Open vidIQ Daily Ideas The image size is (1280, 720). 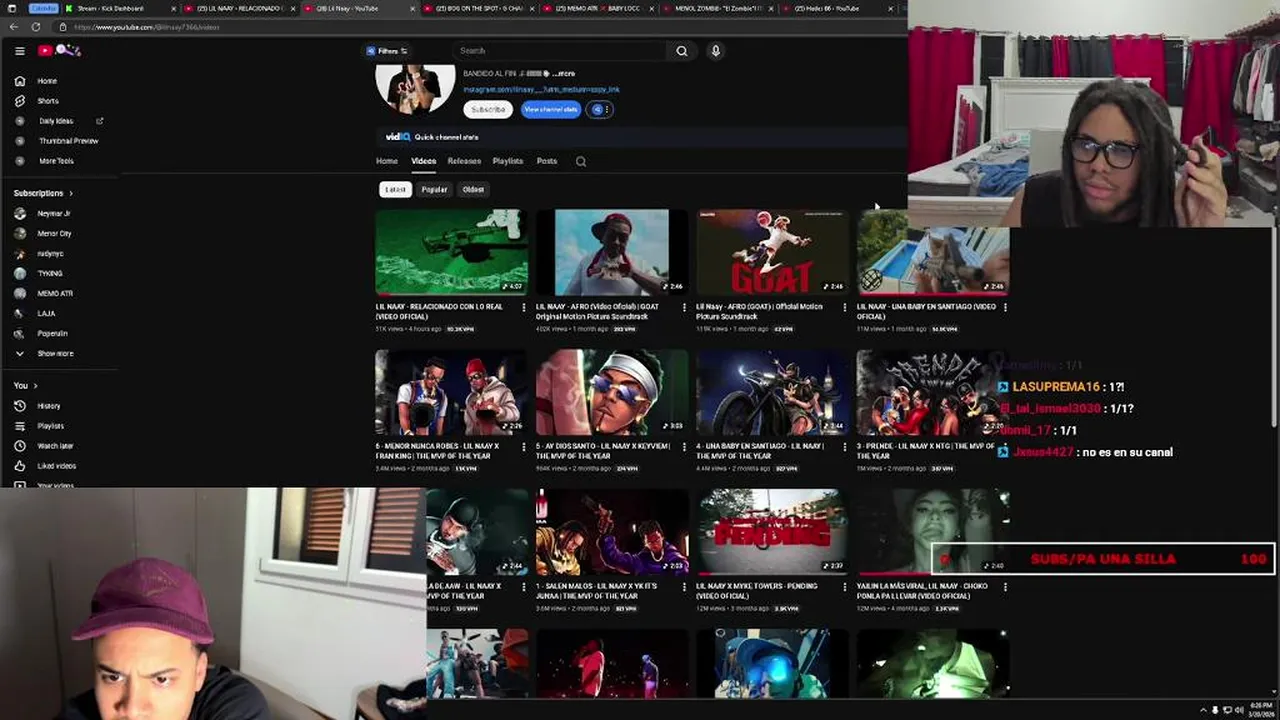pos(56,121)
